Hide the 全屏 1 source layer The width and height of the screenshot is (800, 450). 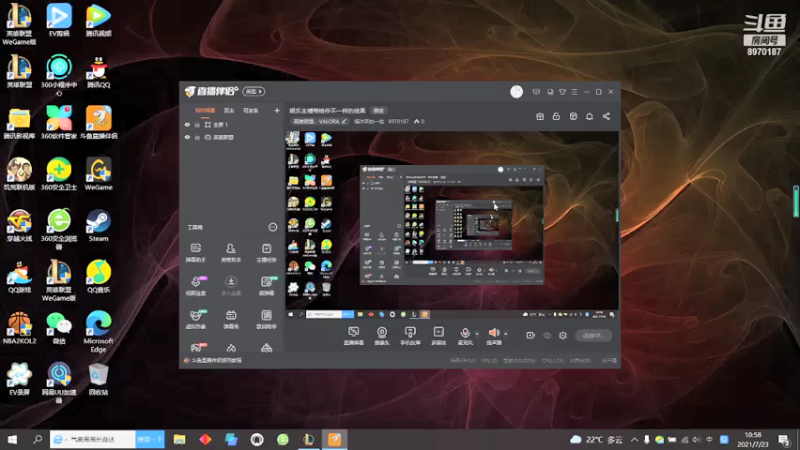(x=187, y=124)
